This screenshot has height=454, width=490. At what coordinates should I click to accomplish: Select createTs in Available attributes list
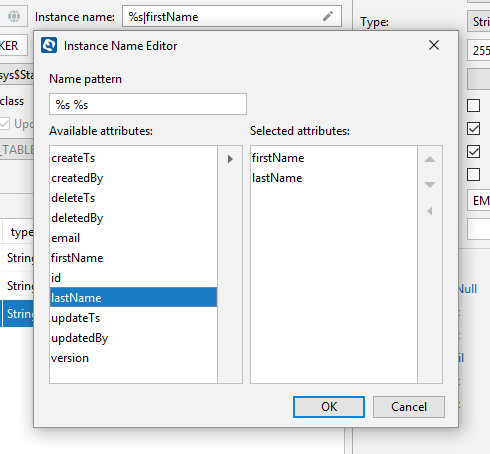(133, 158)
